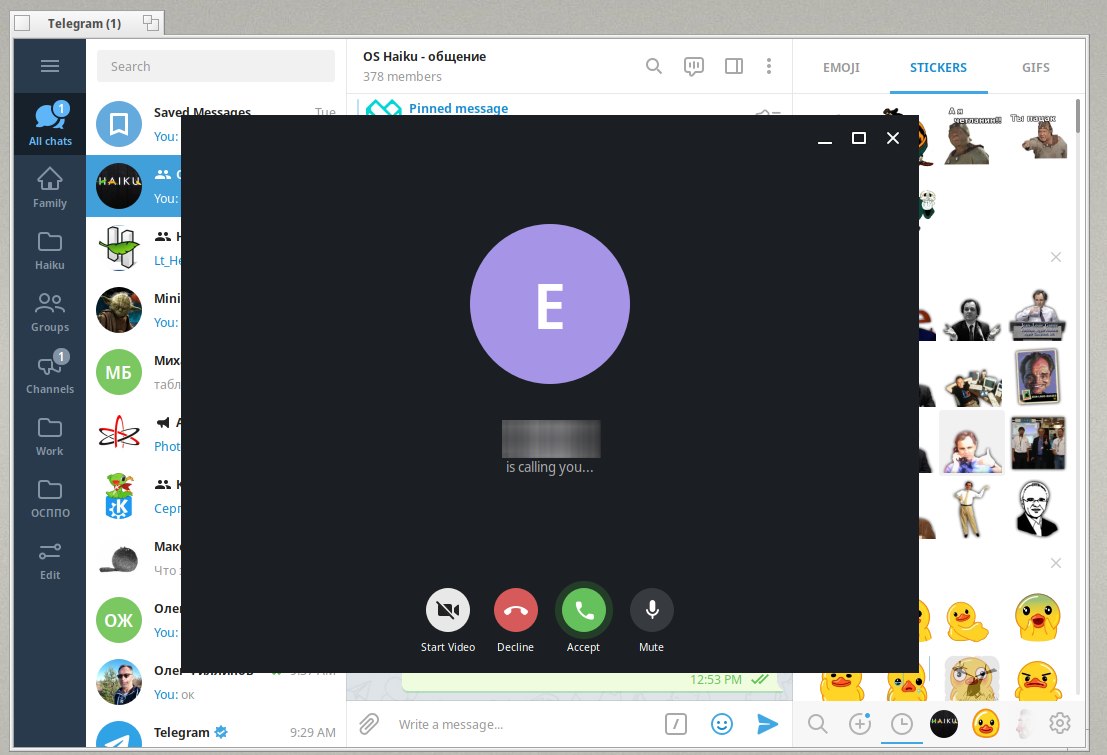Open chat with atom logo avatar

pos(119,434)
